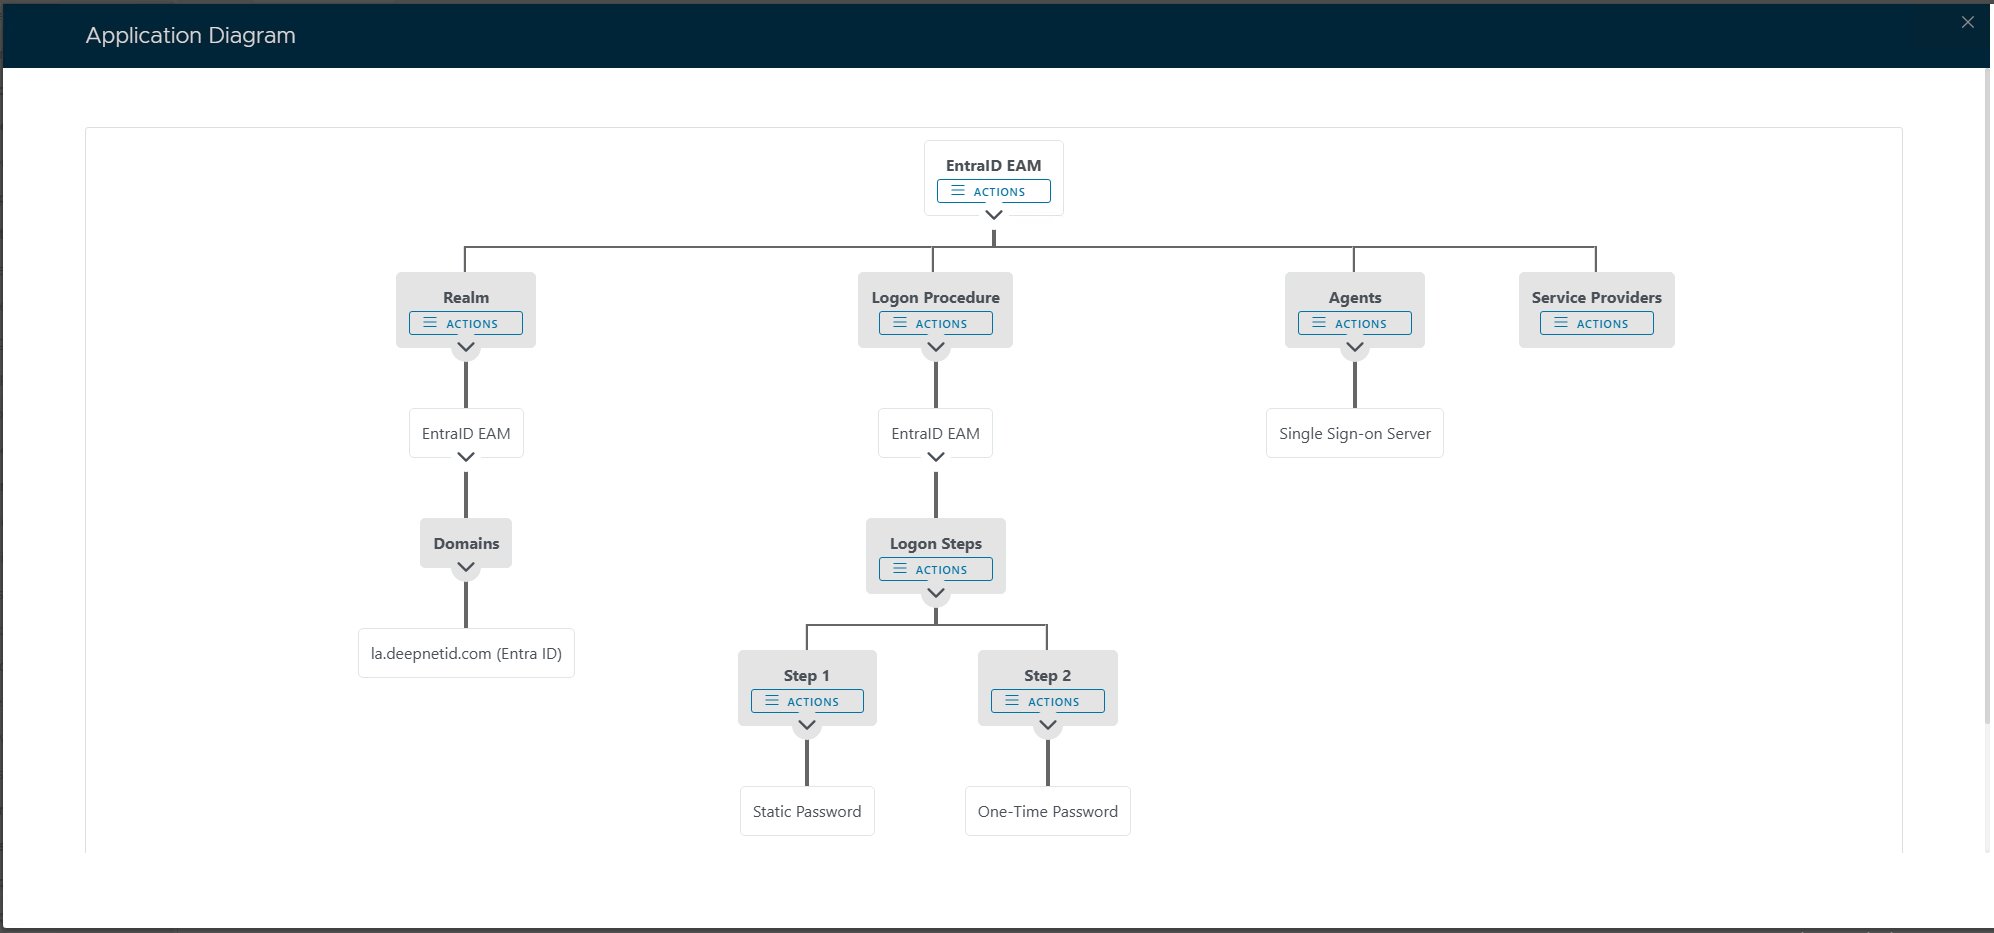
Task: Open the Logon Steps ACTIONS menu
Action: coord(935,569)
